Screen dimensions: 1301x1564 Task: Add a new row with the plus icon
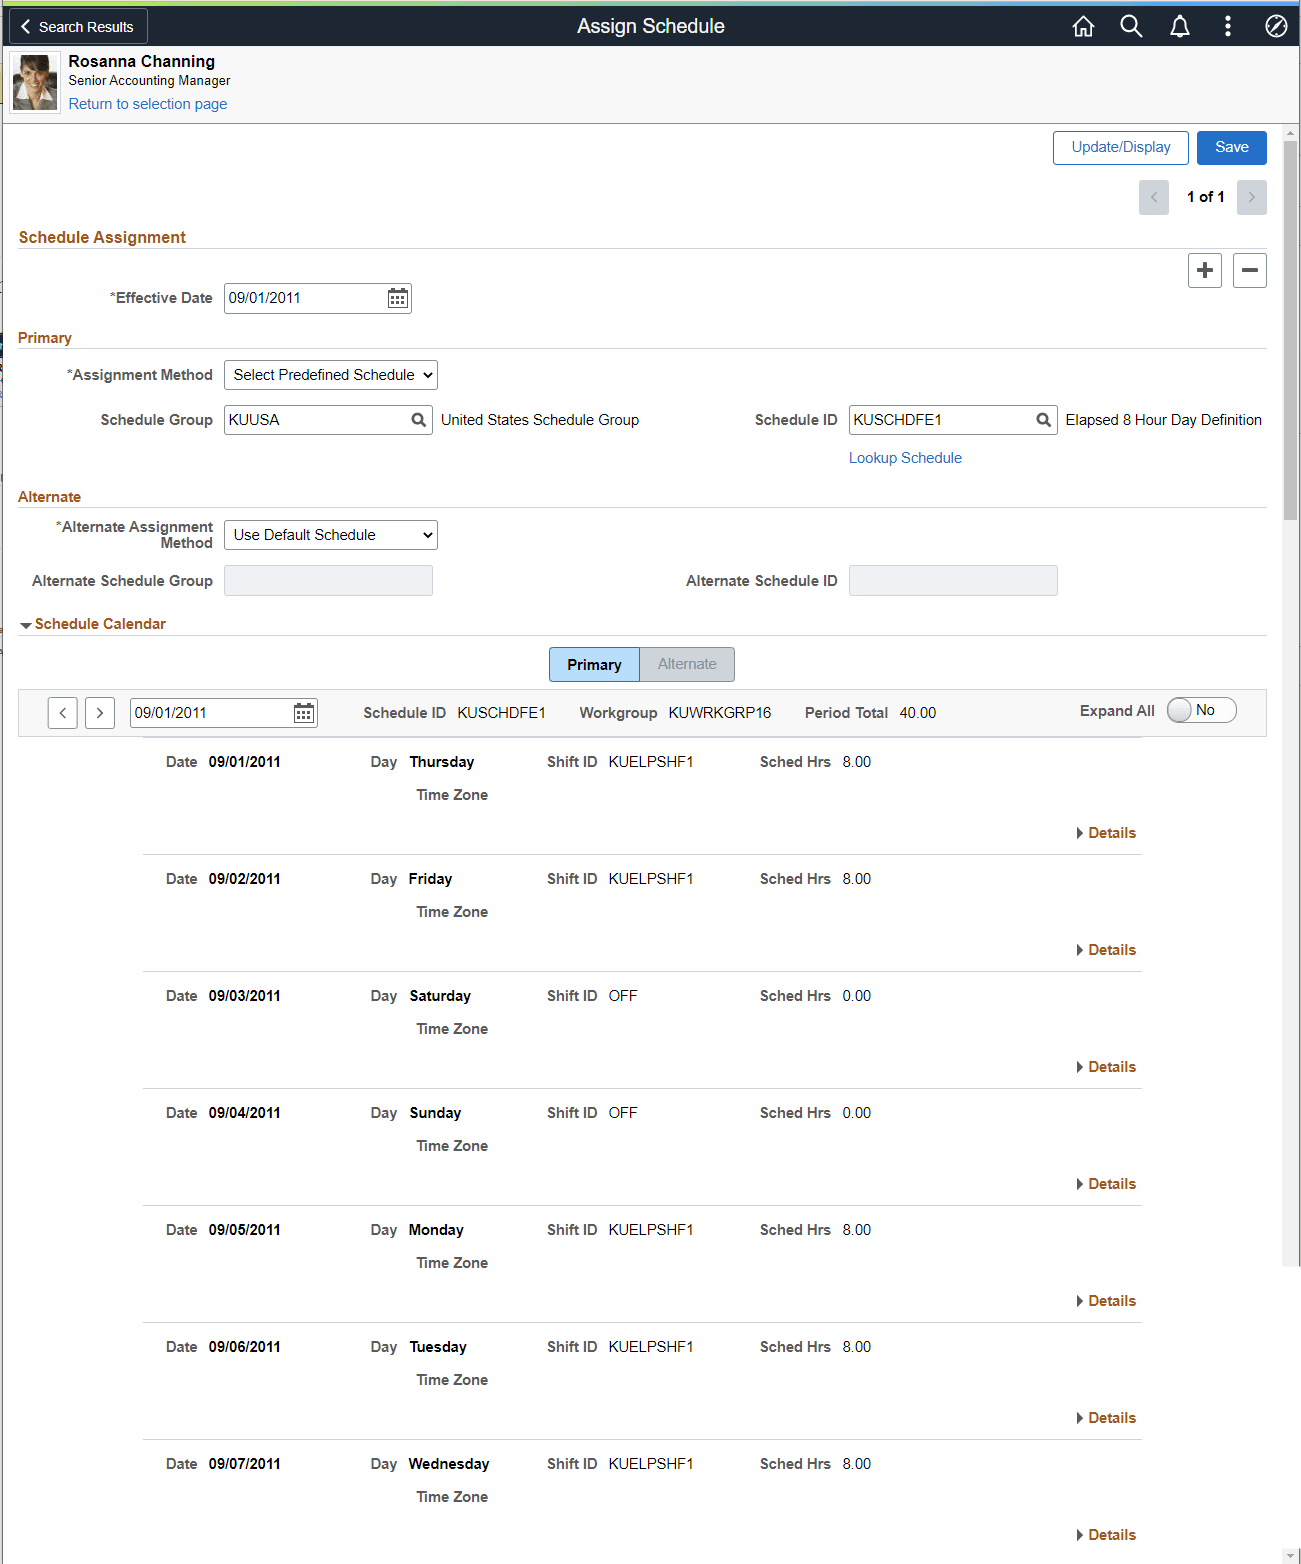pyautogui.click(x=1204, y=270)
